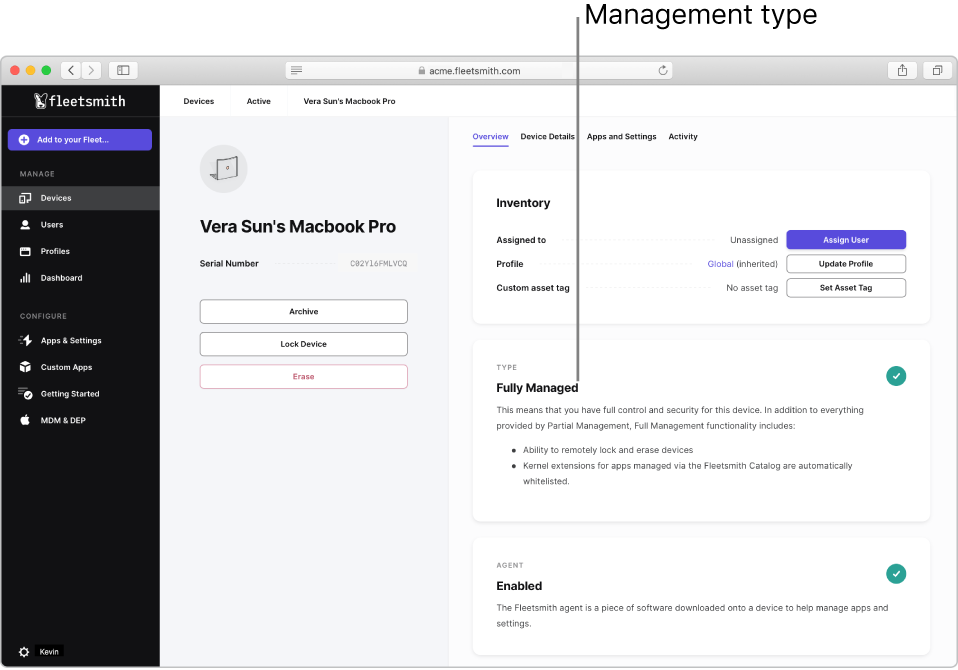Open settings via the gear icon
Viewport: 958px width, 670px height.
tap(24, 652)
